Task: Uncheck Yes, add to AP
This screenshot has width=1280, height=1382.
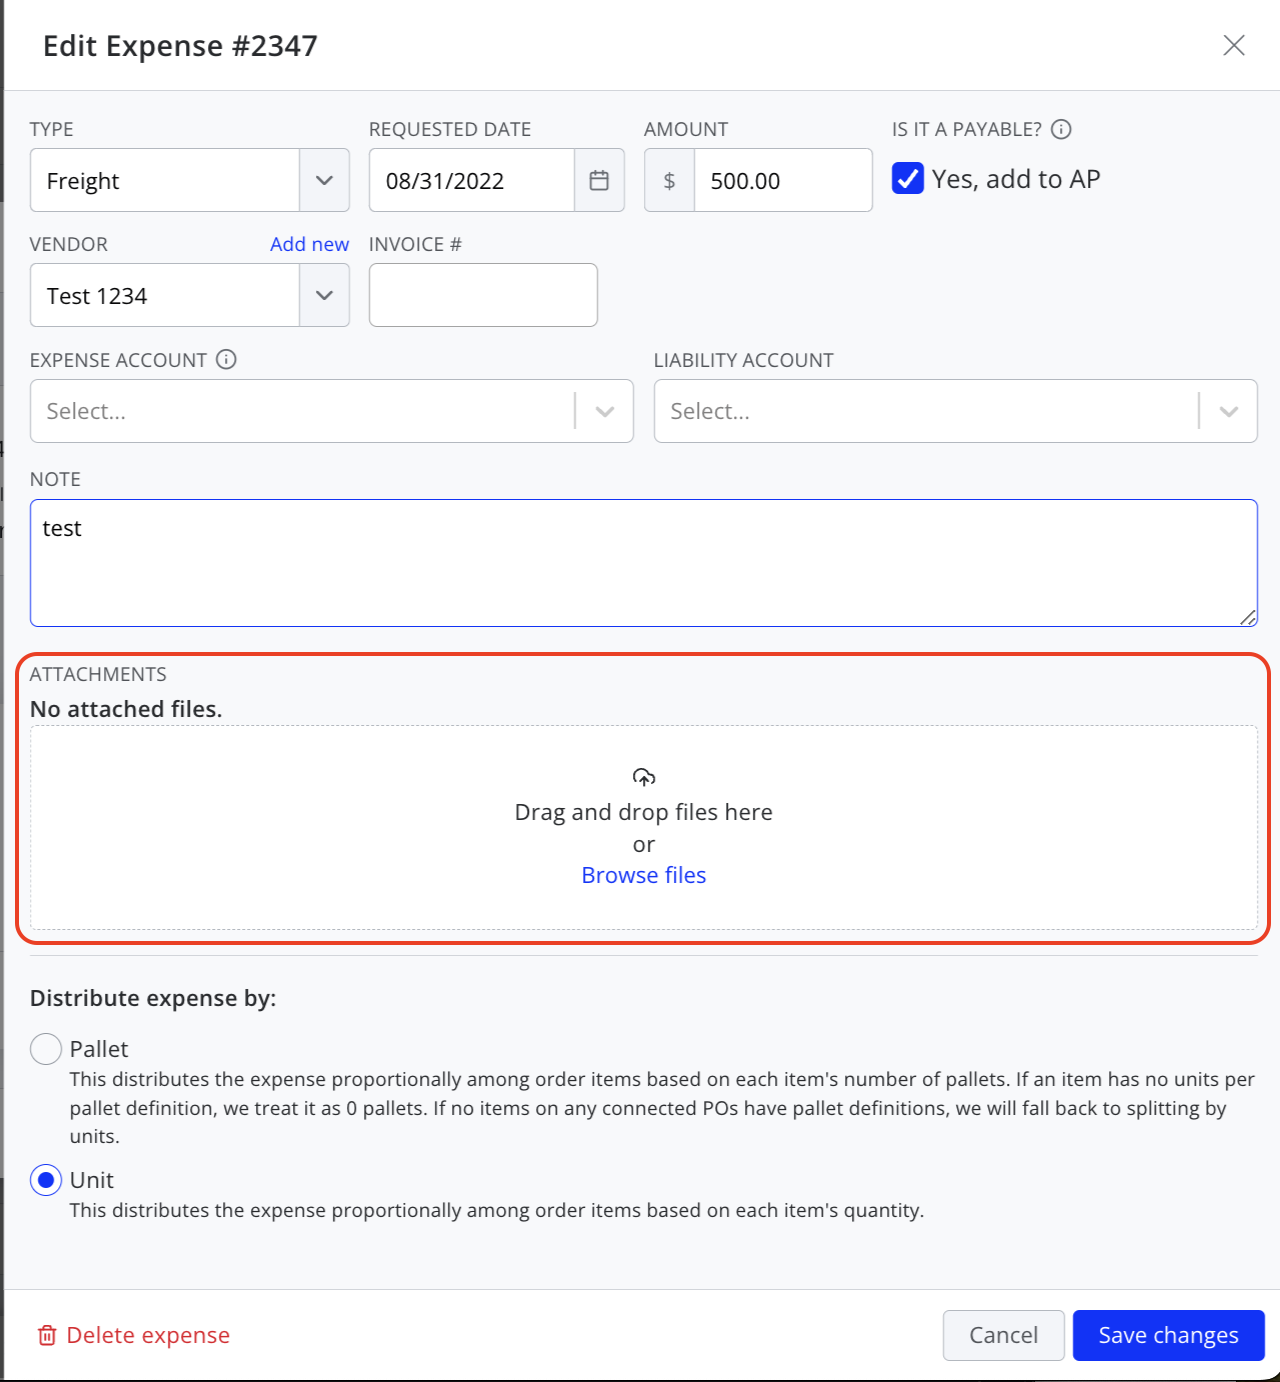Action: pyautogui.click(x=908, y=179)
